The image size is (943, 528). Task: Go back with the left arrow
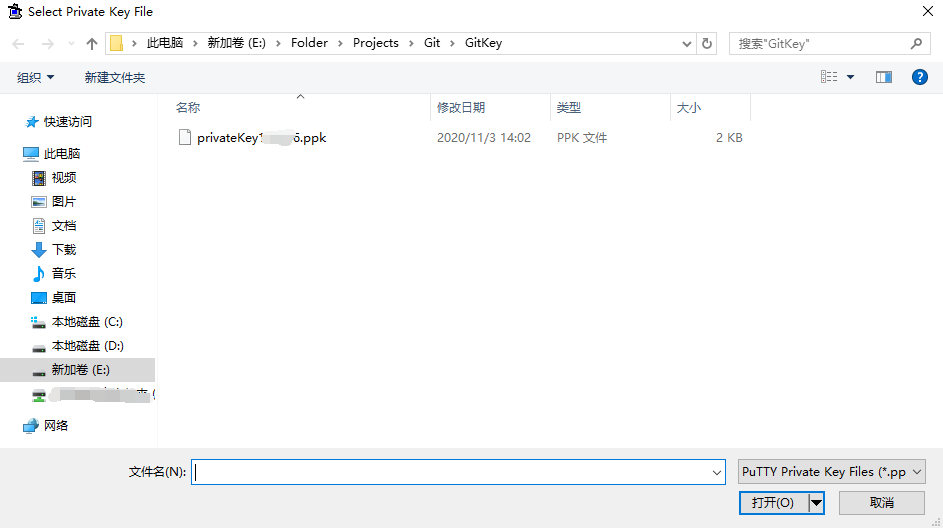[x=19, y=43]
